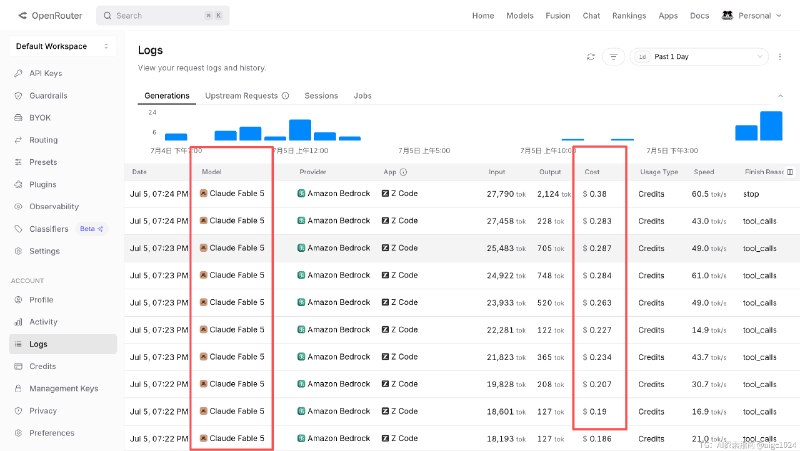
Task: Expand the Personal account menu chevron
Action: pyautogui.click(x=779, y=16)
